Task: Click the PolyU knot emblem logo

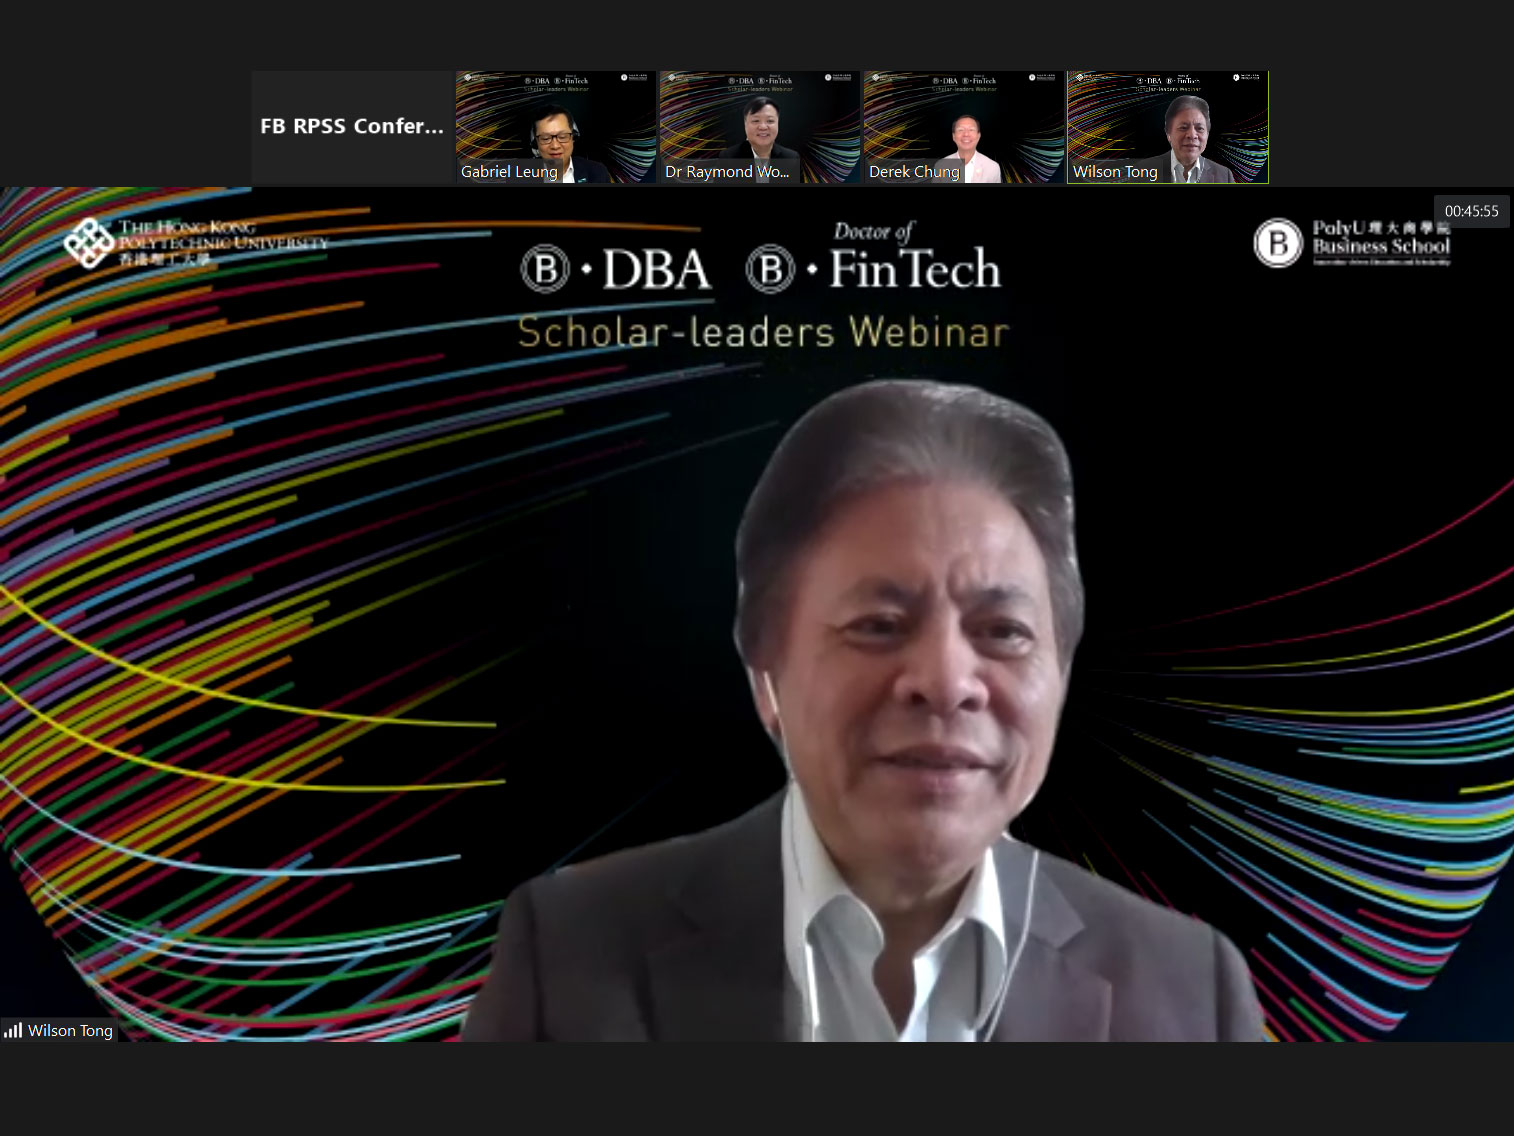Action: pos(88,243)
